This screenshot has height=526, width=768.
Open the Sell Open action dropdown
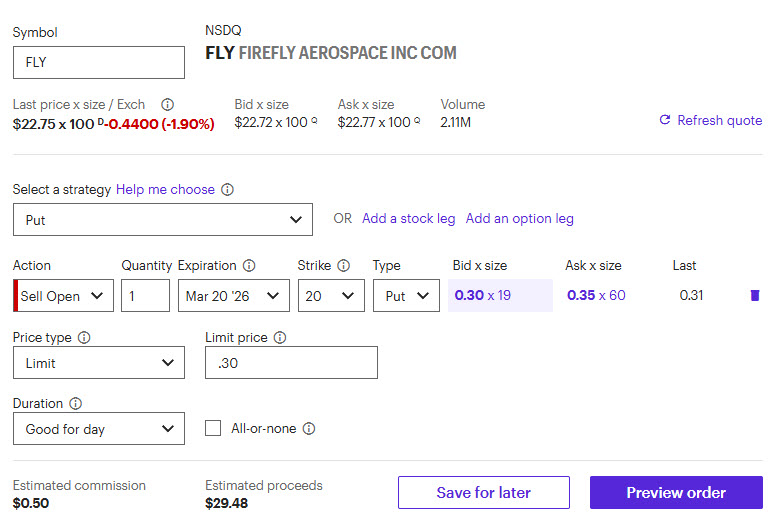pos(65,296)
